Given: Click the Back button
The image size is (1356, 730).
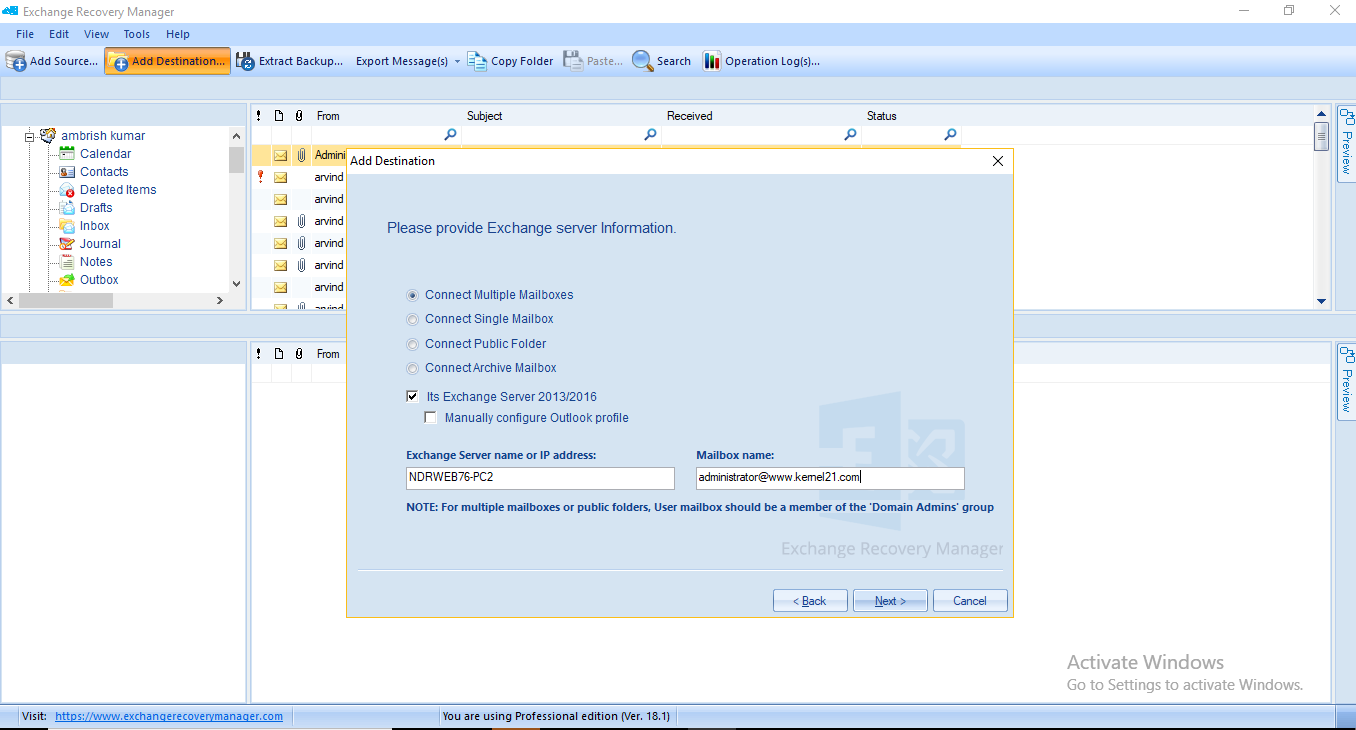Looking at the screenshot, I should (810, 601).
